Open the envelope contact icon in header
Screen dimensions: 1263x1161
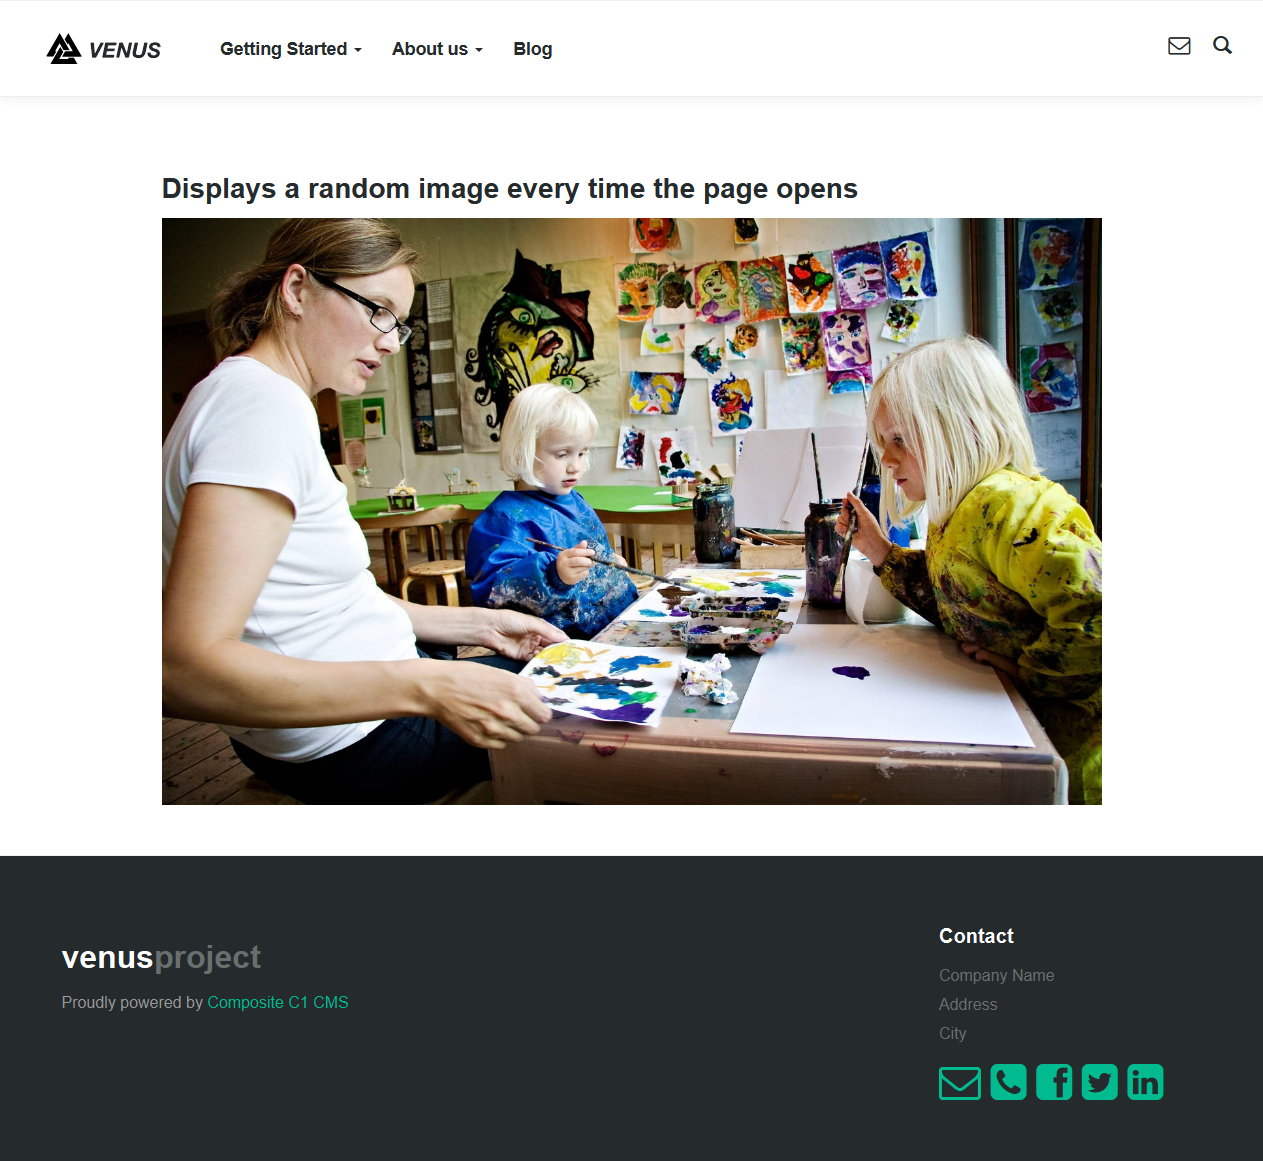[x=1179, y=46]
